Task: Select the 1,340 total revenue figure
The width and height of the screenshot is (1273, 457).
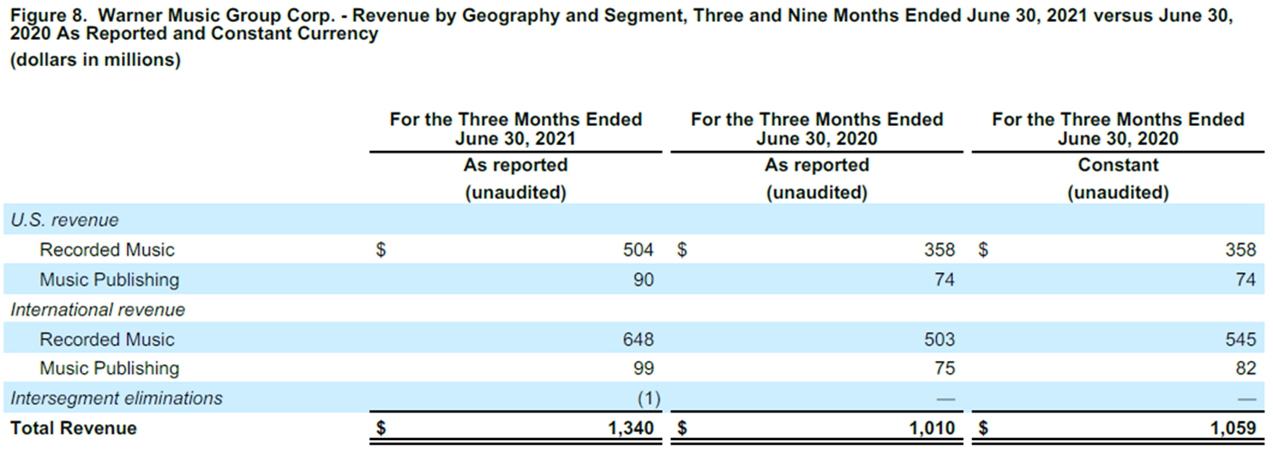Action: (630, 428)
